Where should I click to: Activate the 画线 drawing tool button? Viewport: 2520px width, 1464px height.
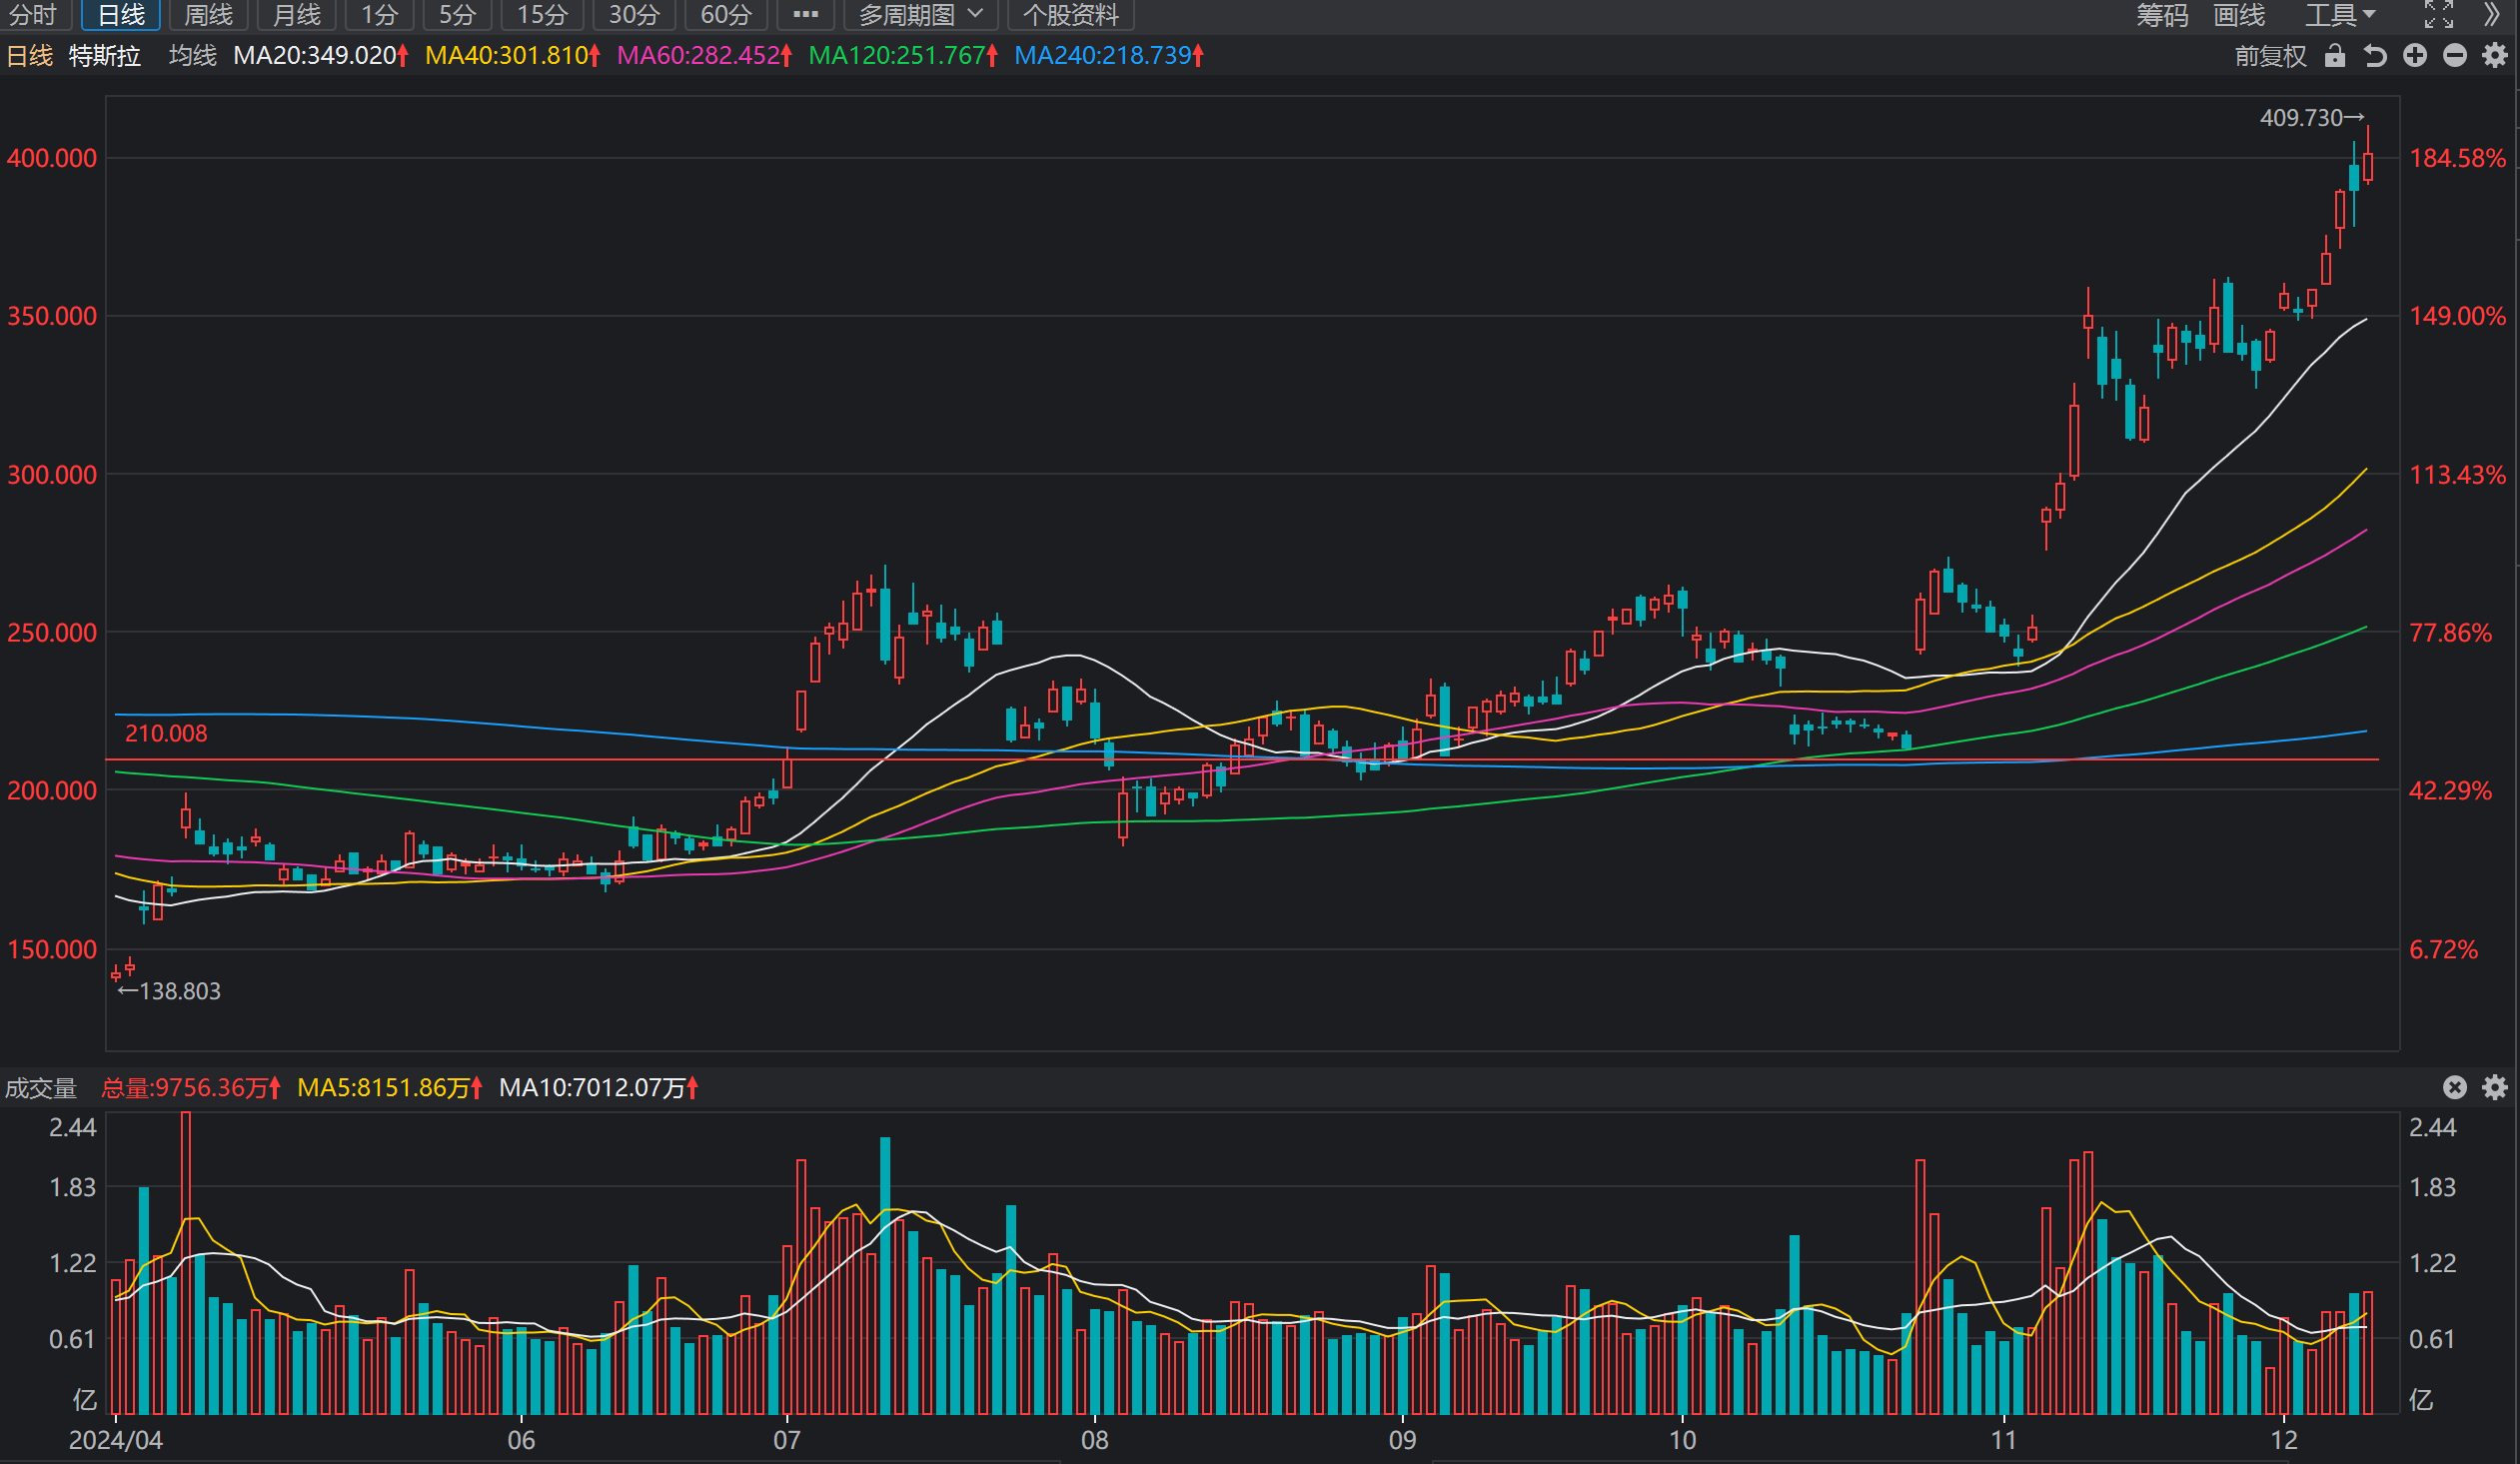(x=2239, y=15)
